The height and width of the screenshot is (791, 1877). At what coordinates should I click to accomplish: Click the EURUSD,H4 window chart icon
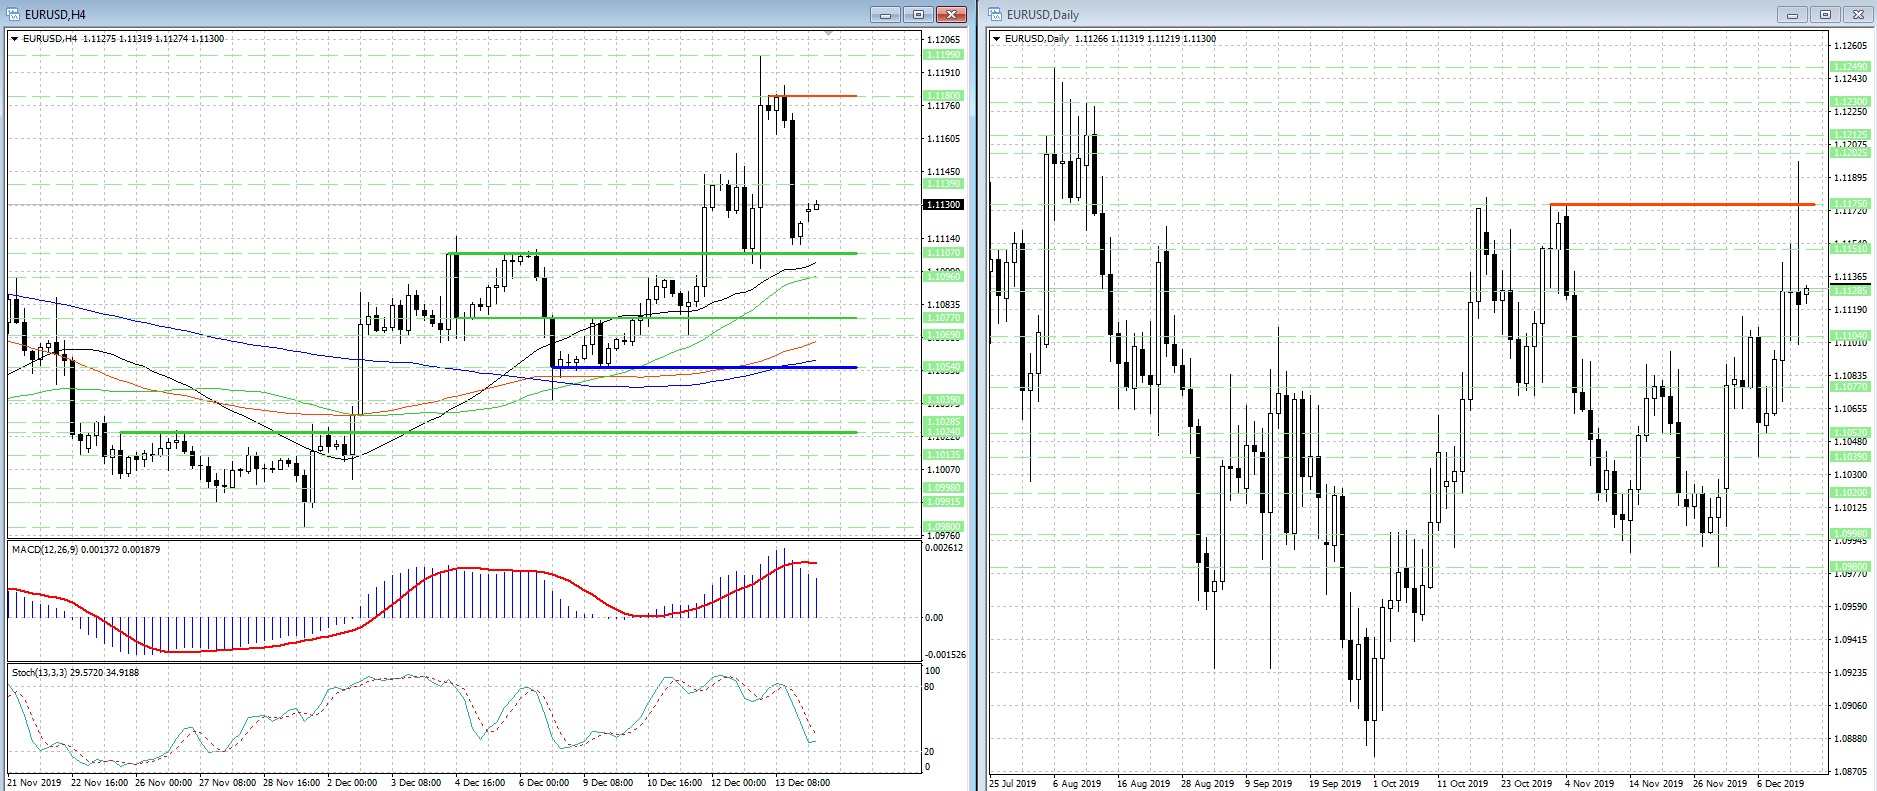click(x=14, y=14)
